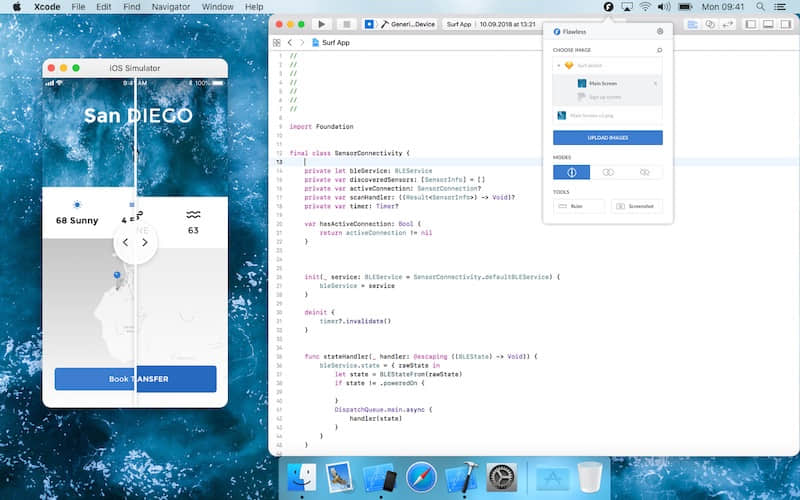Tap Book Transfer button in Simulator
The height and width of the screenshot is (500, 800).
click(135, 379)
